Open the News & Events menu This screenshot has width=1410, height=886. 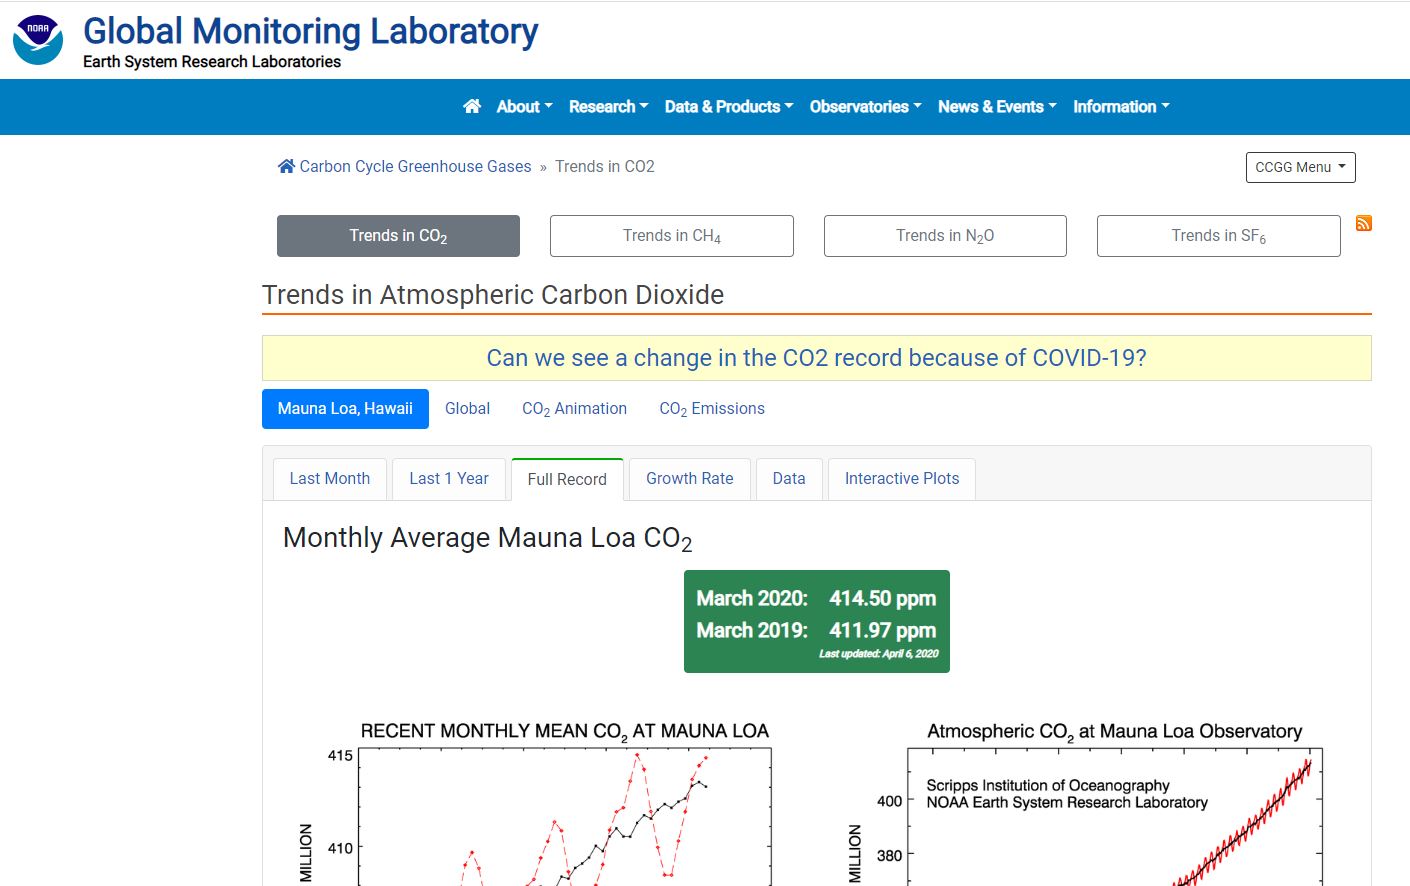point(996,107)
